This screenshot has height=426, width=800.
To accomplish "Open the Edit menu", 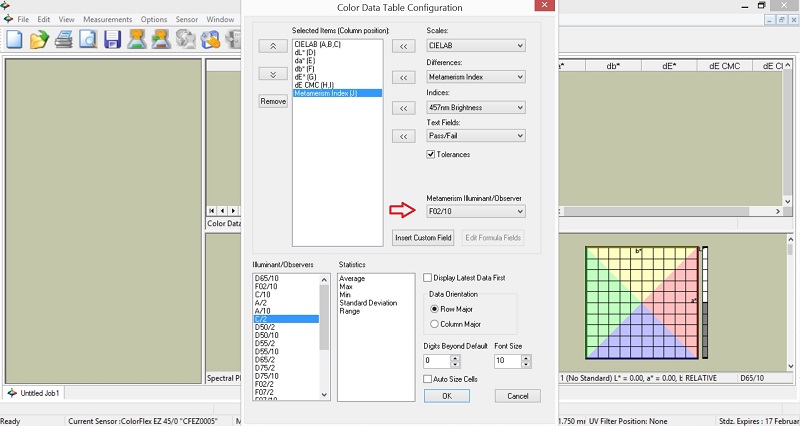I will [x=43, y=19].
